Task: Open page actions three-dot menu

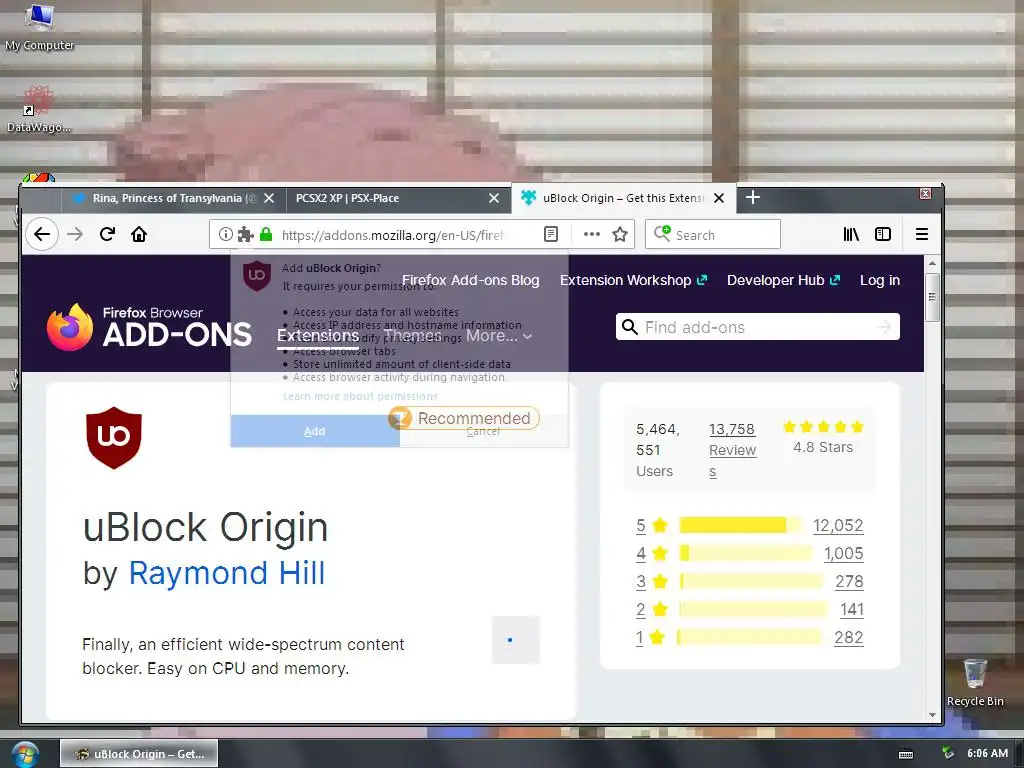Action: pos(592,234)
